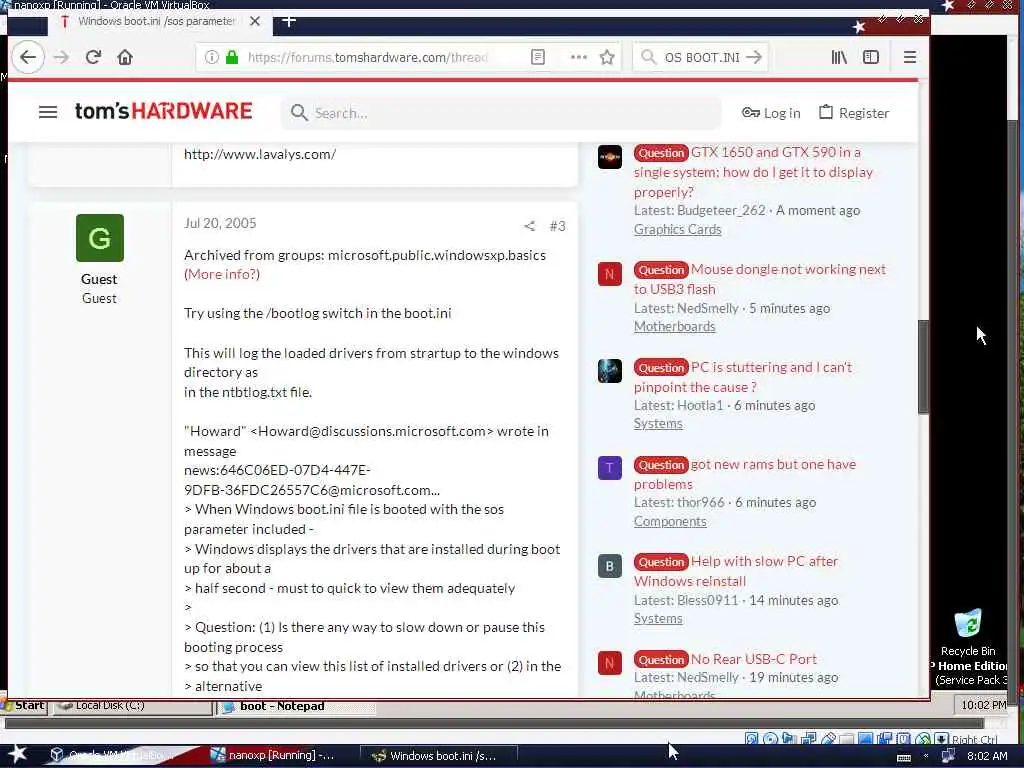The image size is (1024, 768).
Task: Open Help with slow PC question
Action: click(x=736, y=571)
